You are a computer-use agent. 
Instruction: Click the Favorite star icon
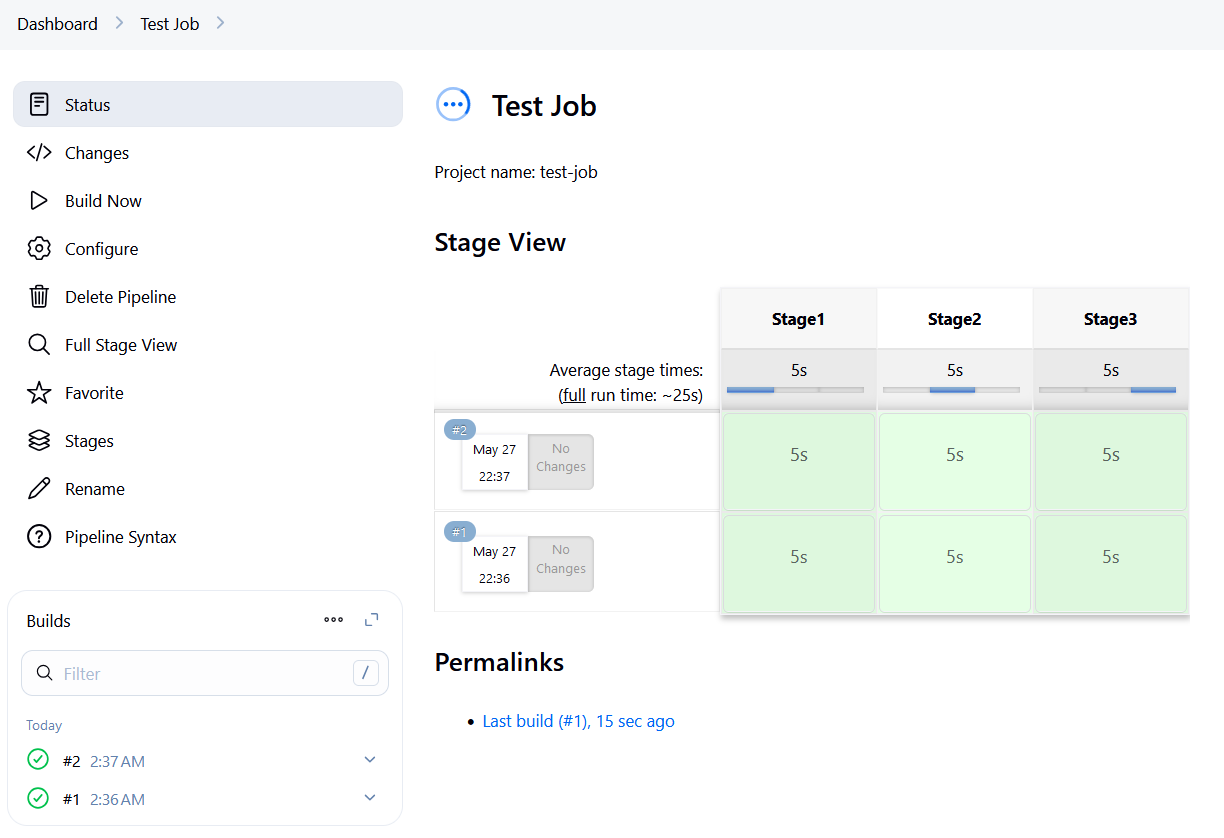point(39,393)
